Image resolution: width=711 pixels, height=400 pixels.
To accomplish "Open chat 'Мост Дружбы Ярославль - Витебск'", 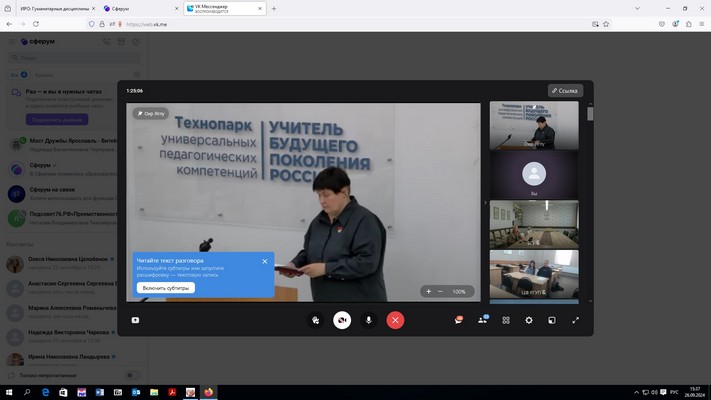I will (x=62, y=145).
